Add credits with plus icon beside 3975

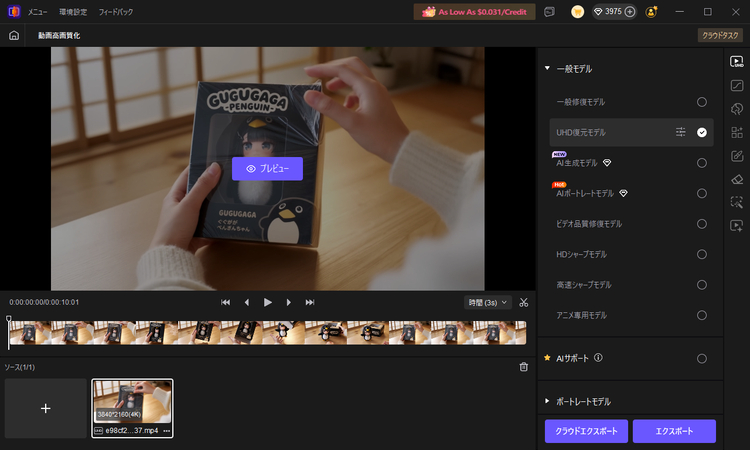pyautogui.click(x=630, y=11)
